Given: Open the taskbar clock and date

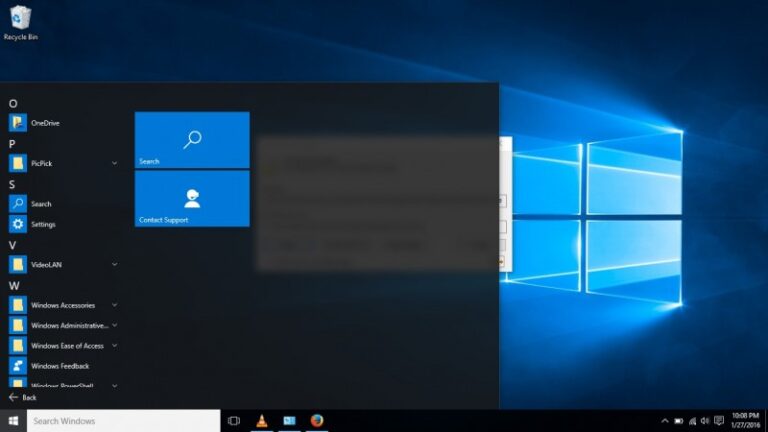Looking at the screenshot, I should pos(745,421).
